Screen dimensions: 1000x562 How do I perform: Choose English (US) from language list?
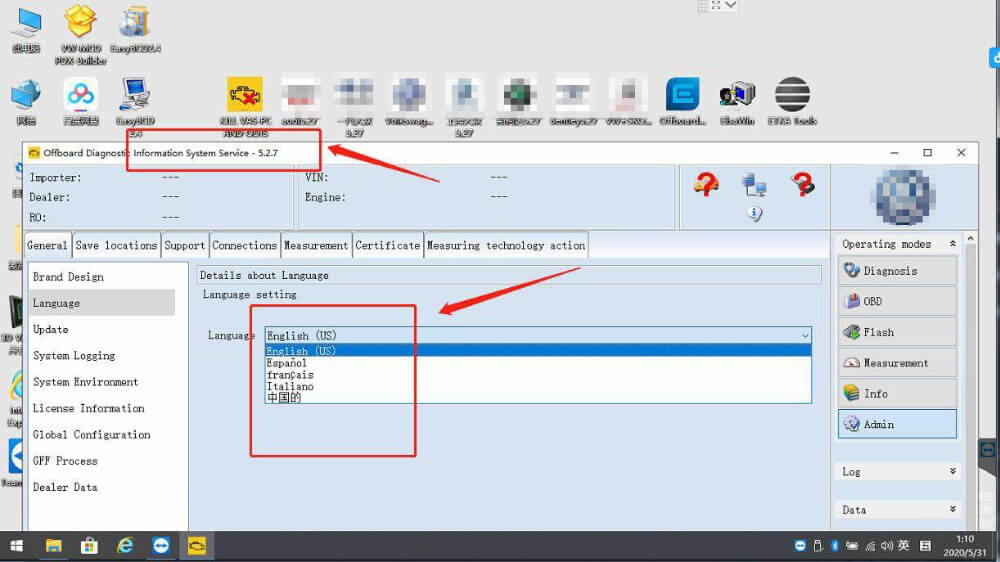[x=538, y=351]
